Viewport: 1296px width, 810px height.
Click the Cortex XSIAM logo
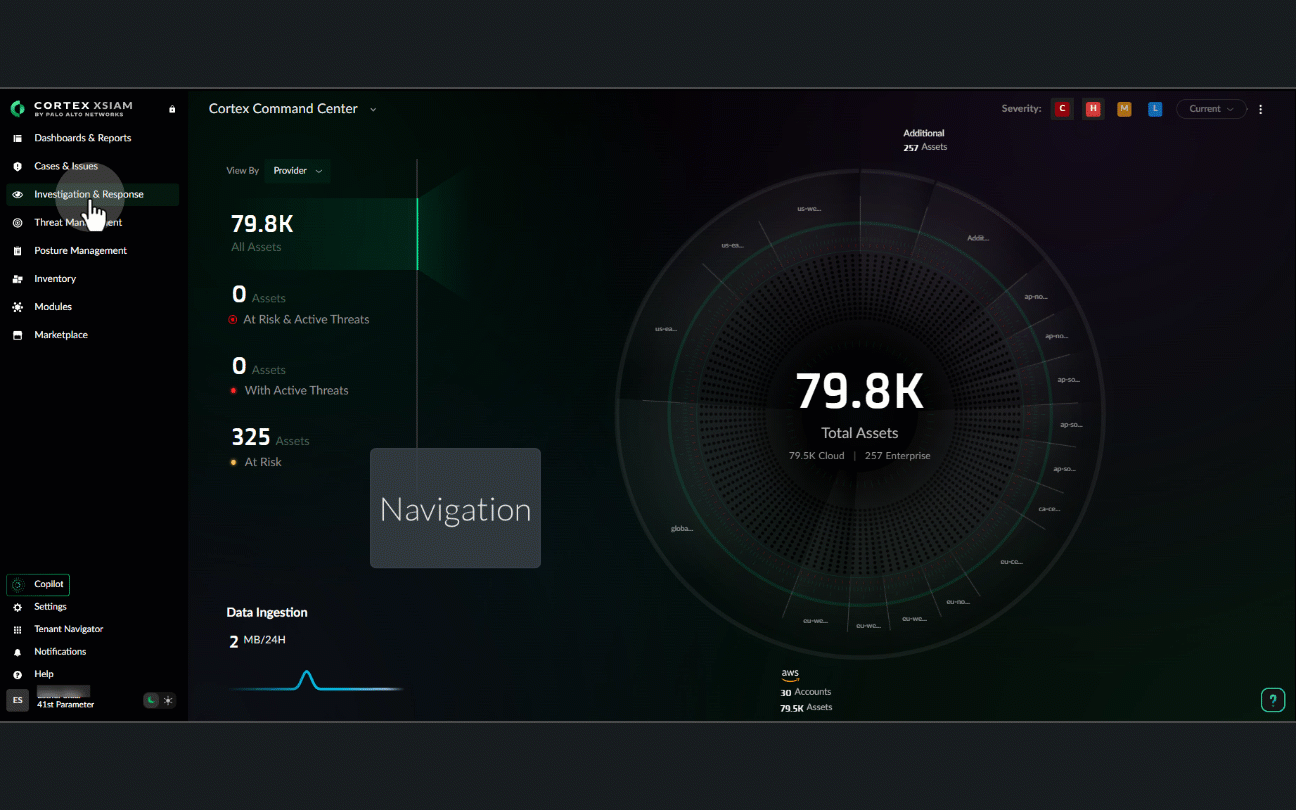click(x=71, y=108)
